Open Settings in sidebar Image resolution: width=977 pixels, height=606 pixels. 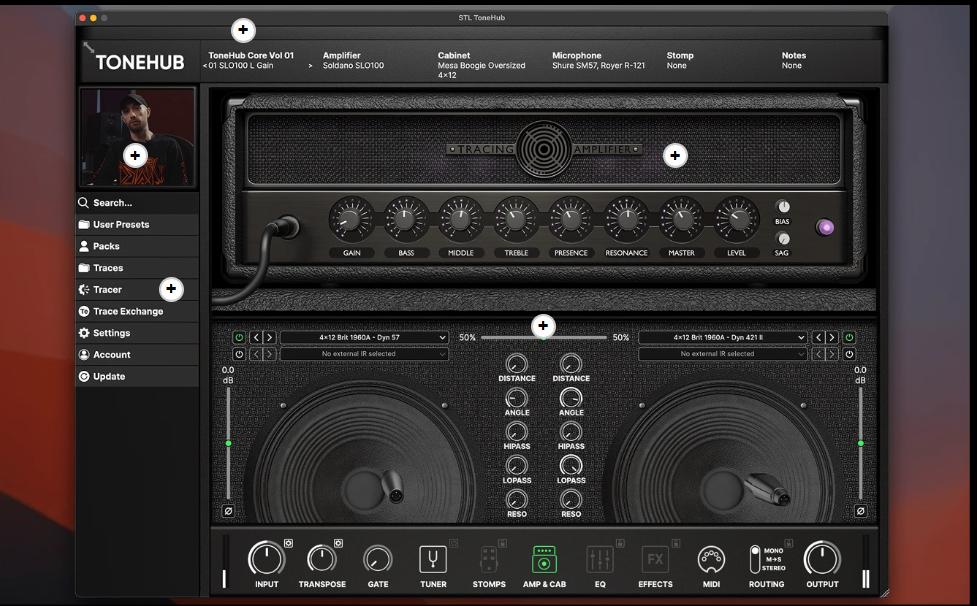tap(137, 333)
